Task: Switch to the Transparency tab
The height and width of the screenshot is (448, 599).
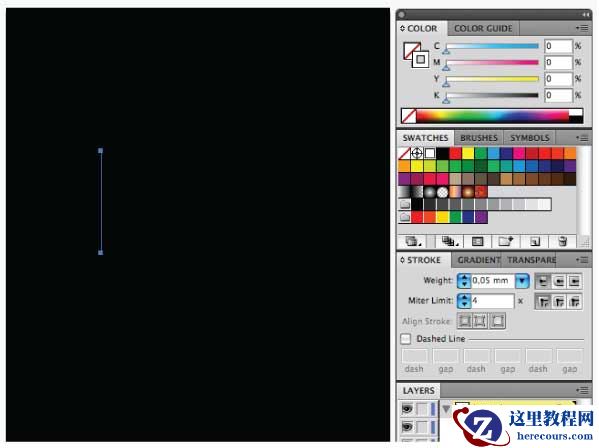Action: (531, 260)
